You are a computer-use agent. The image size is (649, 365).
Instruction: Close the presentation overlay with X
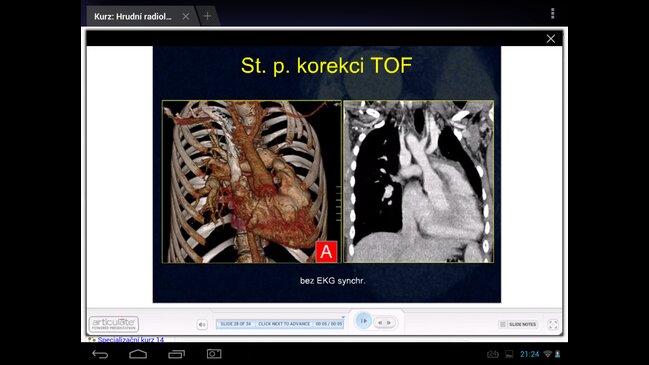pos(550,39)
